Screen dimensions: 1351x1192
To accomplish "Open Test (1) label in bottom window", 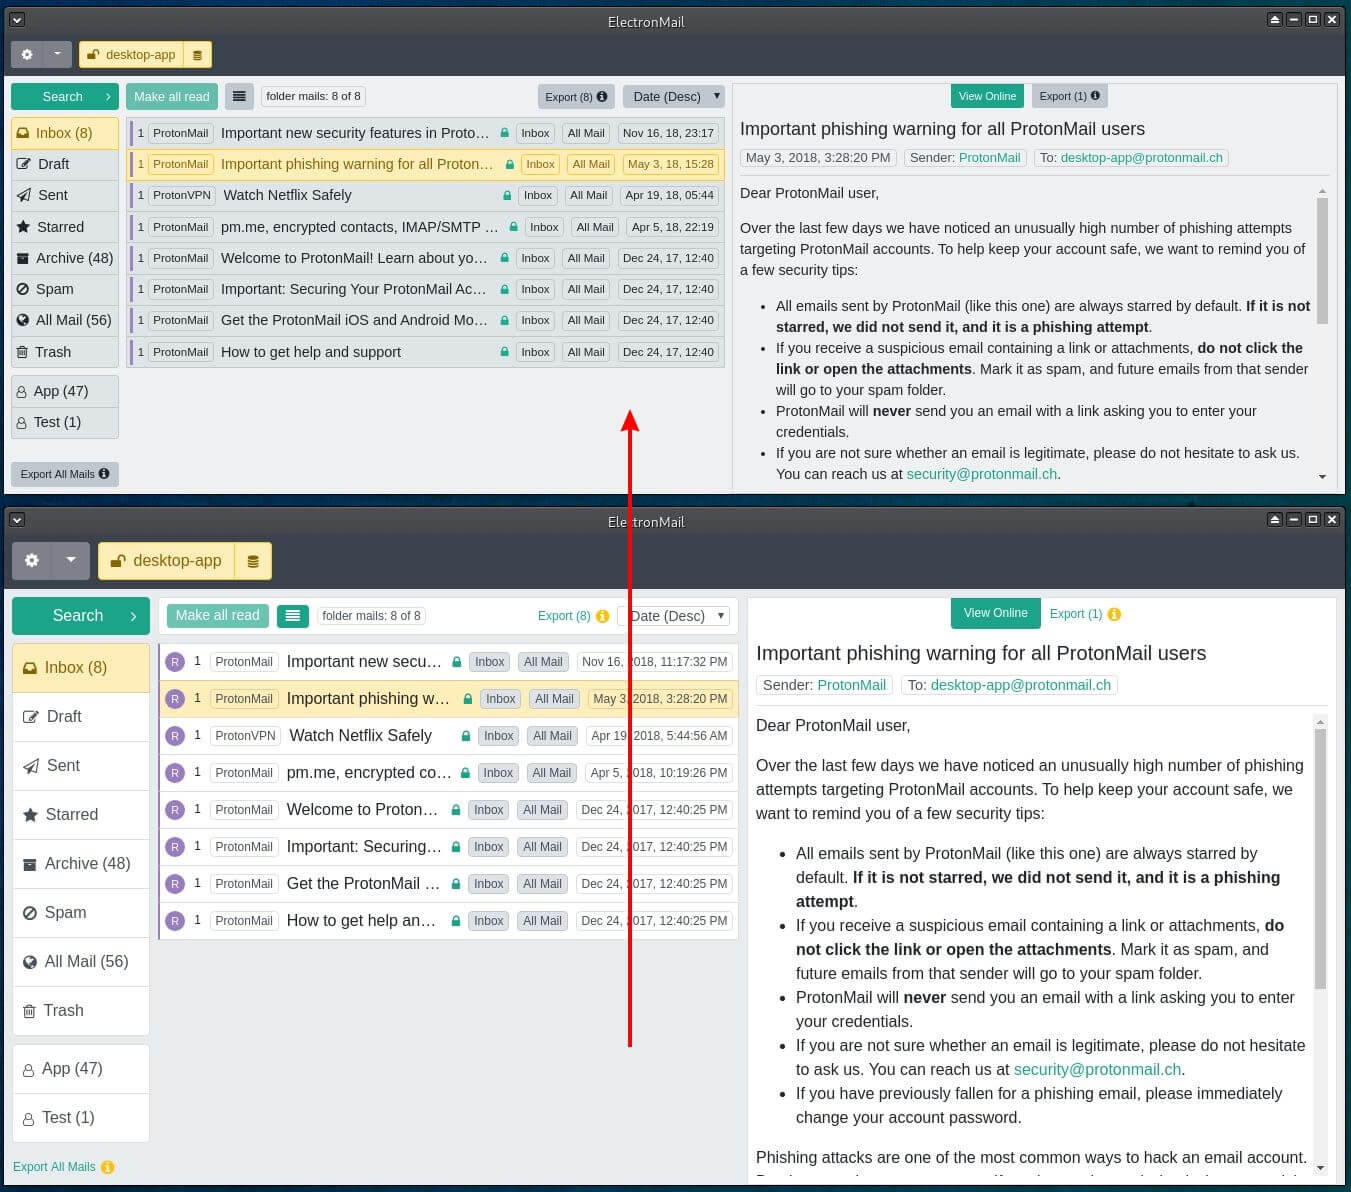I will [x=81, y=1118].
